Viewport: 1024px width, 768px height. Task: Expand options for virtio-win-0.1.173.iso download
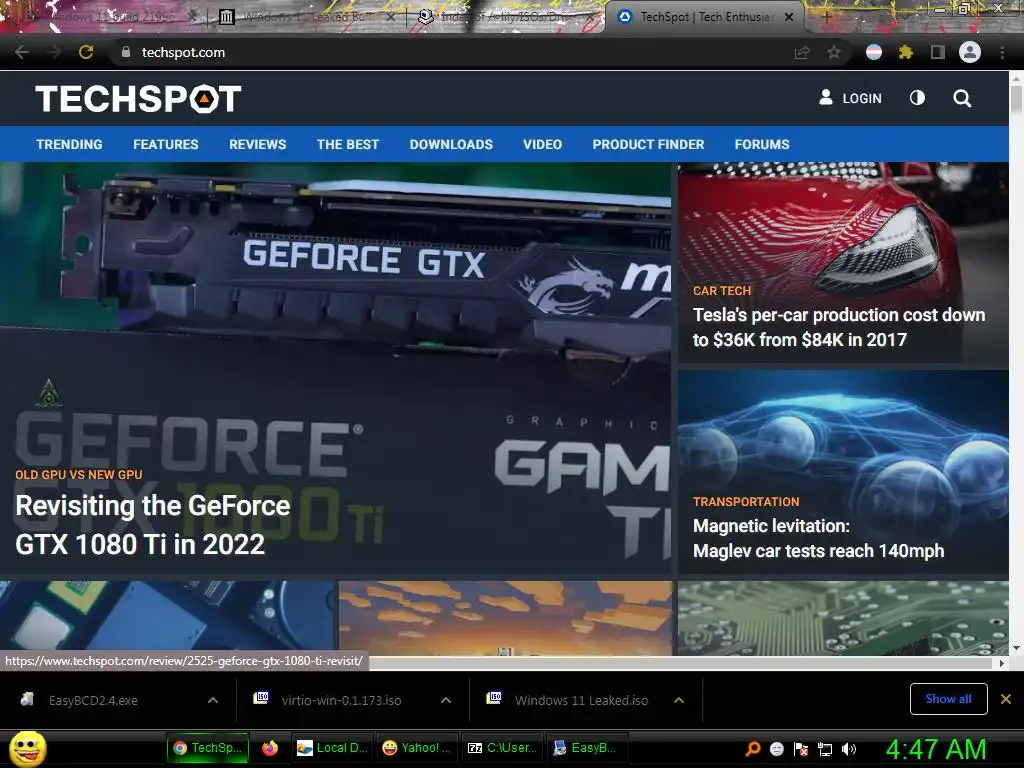(x=446, y=700)
